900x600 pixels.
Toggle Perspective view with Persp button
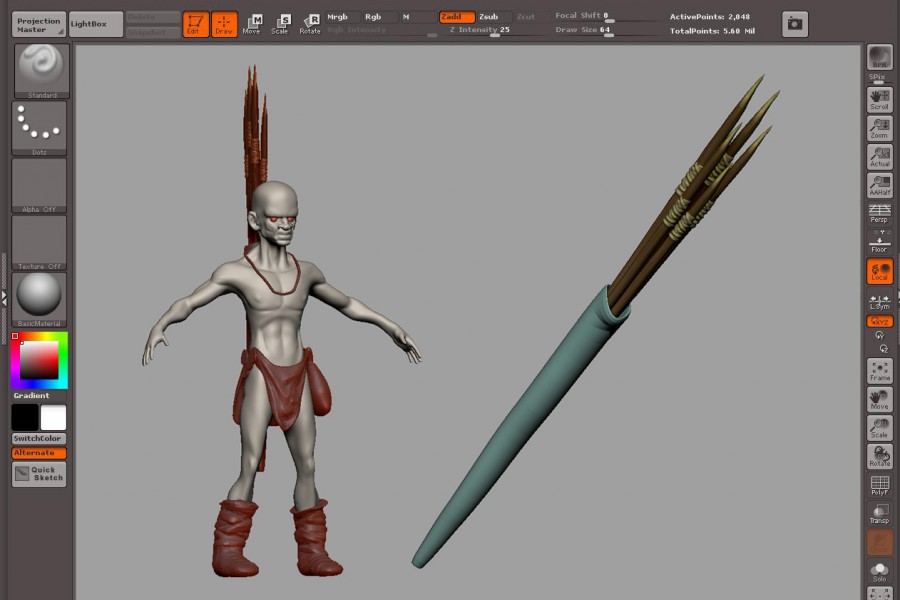point(879,213)
